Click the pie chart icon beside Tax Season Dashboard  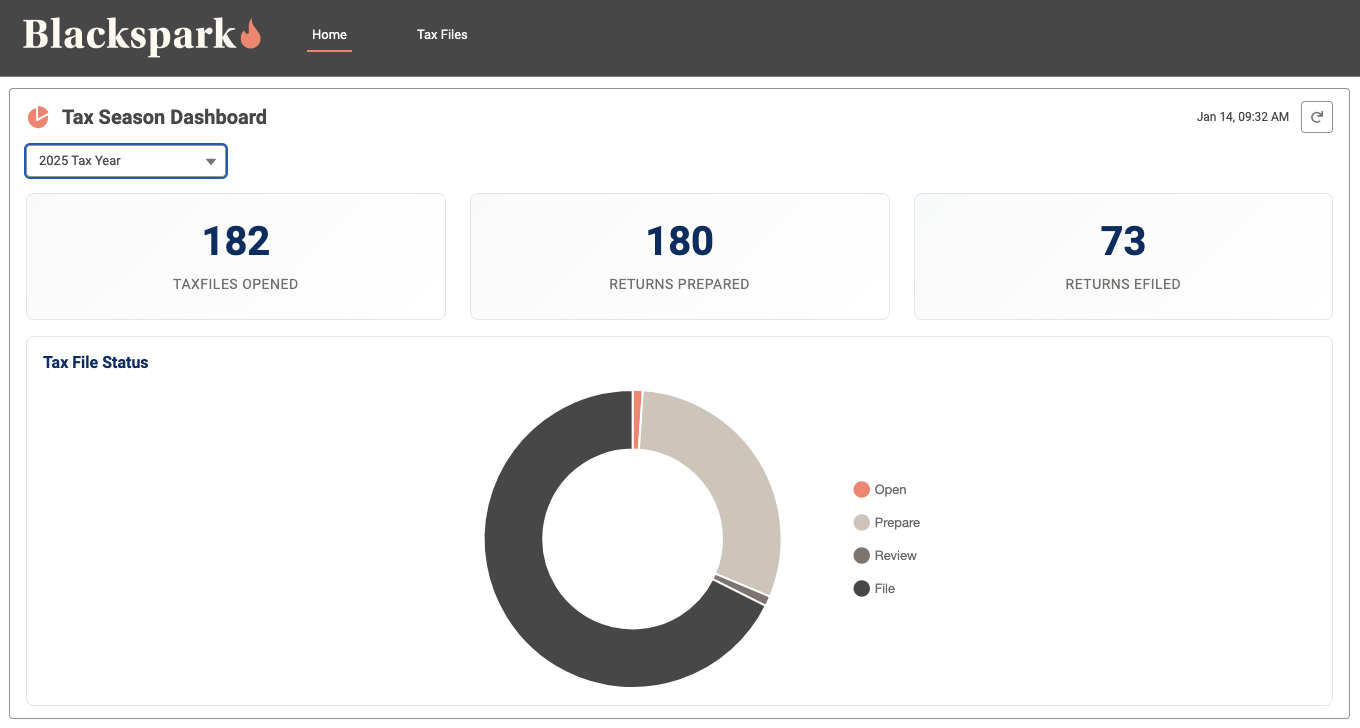click(37, 117)
